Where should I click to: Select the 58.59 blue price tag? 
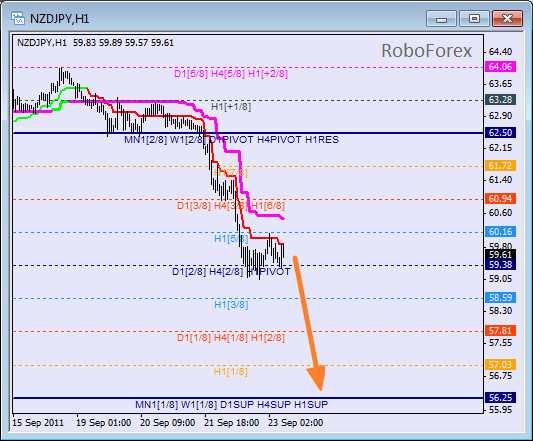click(x=500, y=298)
